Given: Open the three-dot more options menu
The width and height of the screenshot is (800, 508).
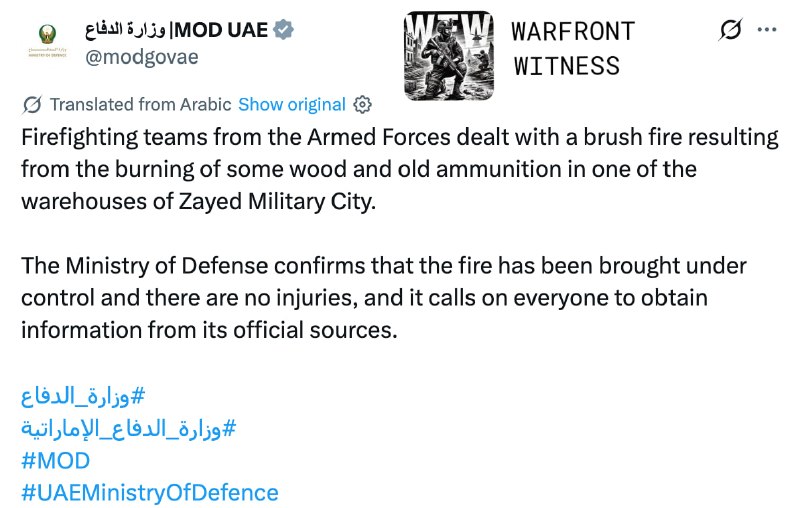Looking at the screenshot, I should click(x=767, y=30).
